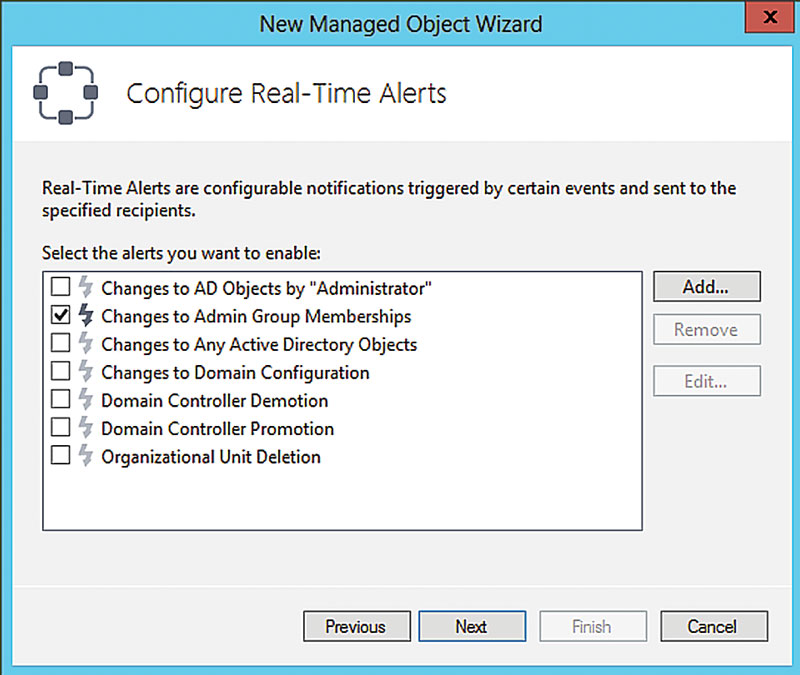Check the Changes to Domain Configuration box
This screenshot has width=800, height=675.
click(61, 372)
